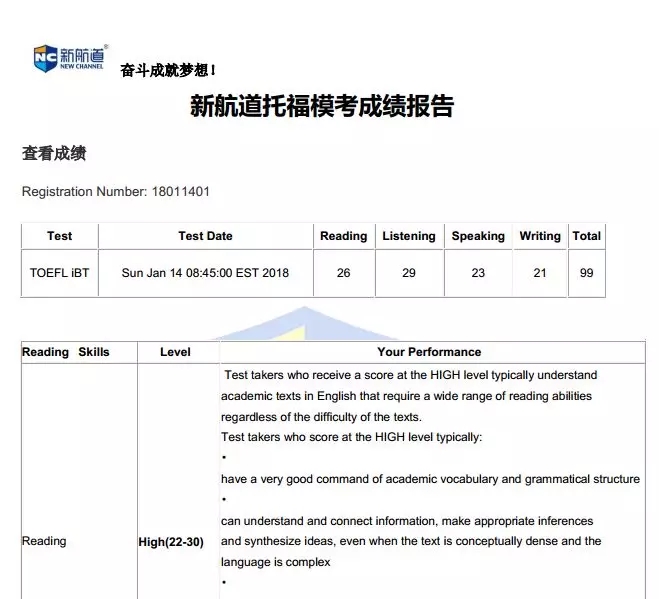
Task: Click line 'and synthesize ideas, even when the text'
Action: (x=411, y=541)
